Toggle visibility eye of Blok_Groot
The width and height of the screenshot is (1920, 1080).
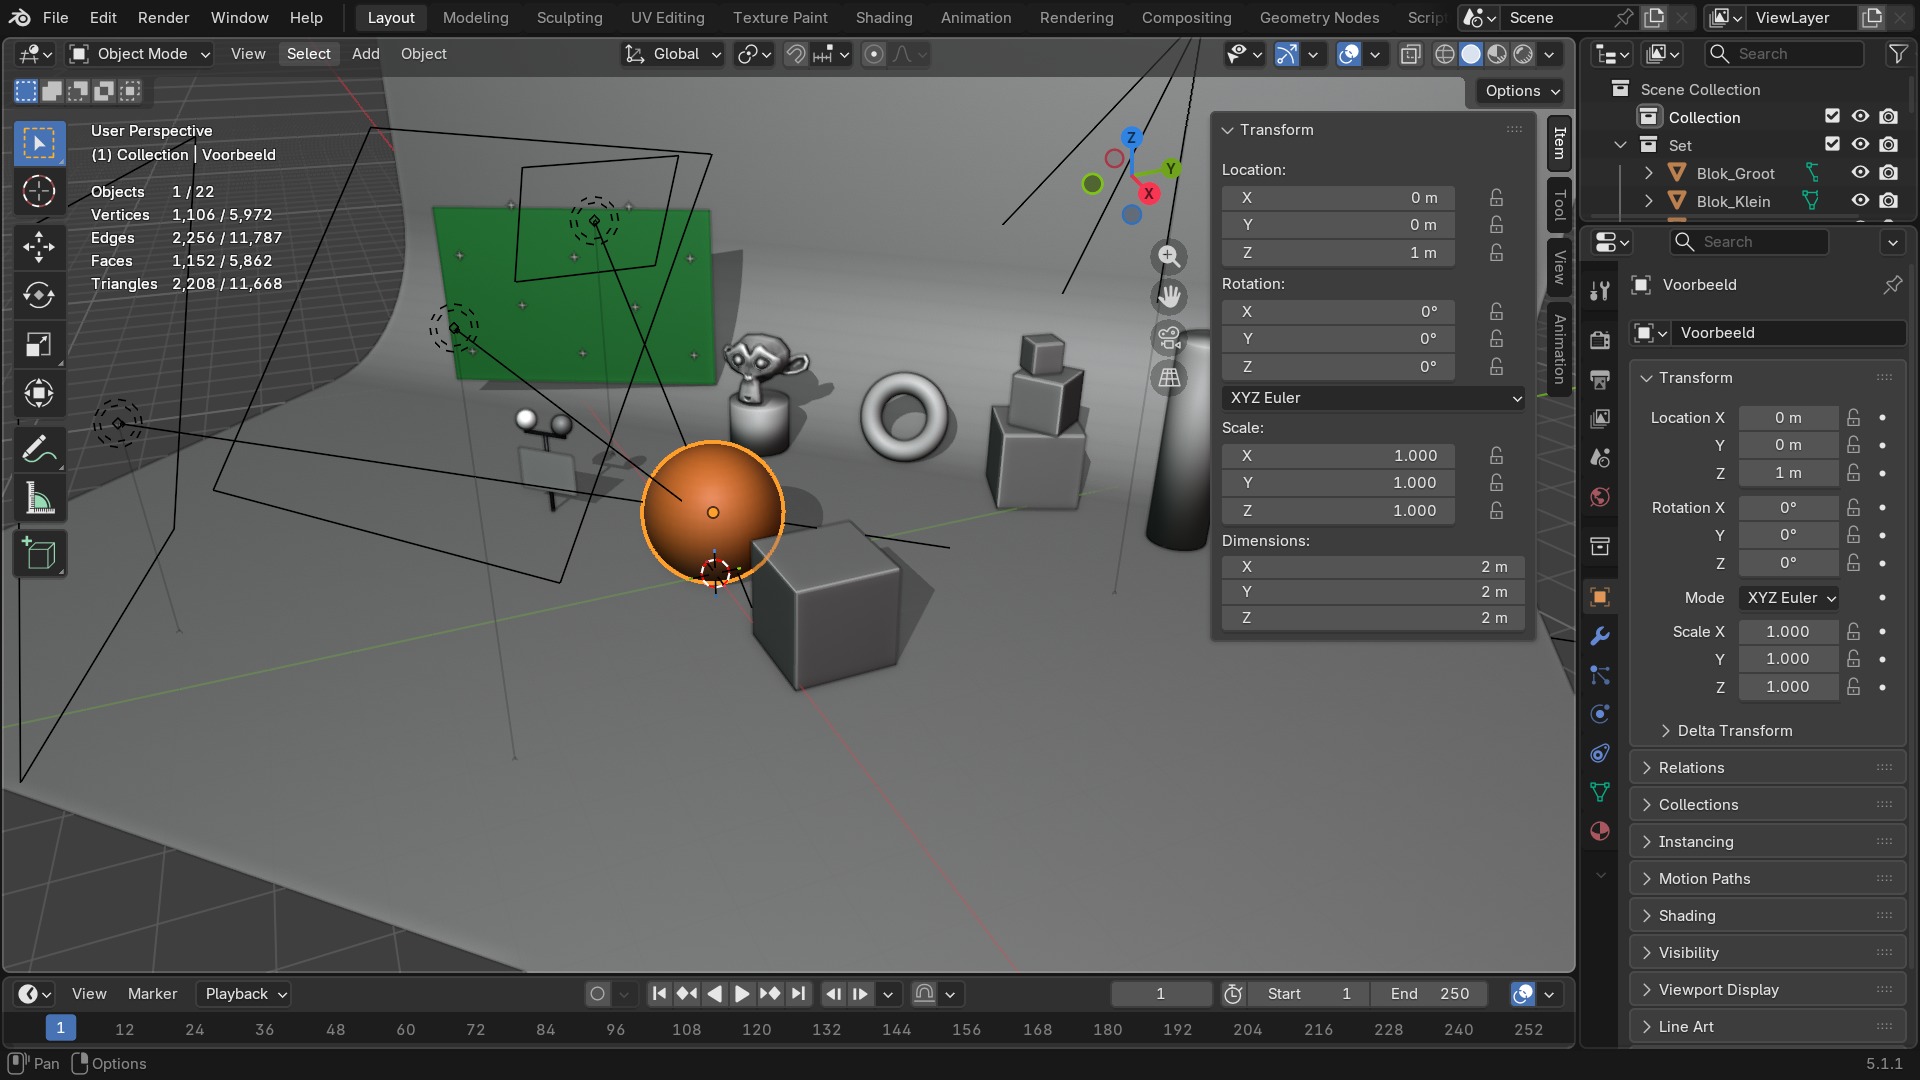pyautogui.click(x=1860, y=173)
